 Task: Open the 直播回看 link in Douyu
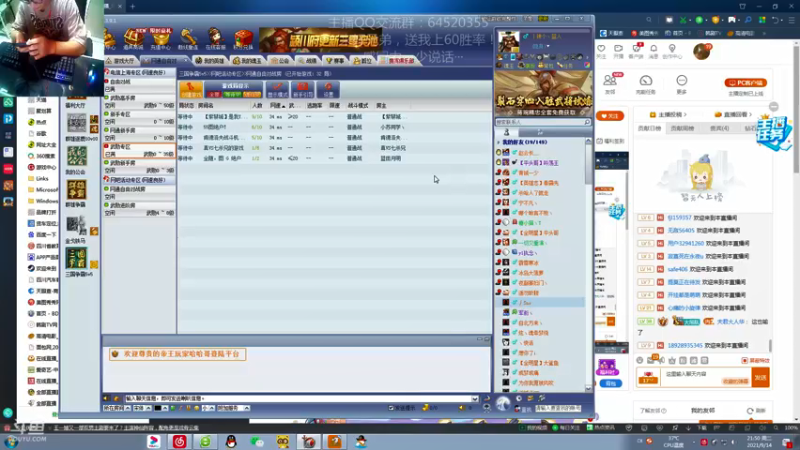coord(734,114)
